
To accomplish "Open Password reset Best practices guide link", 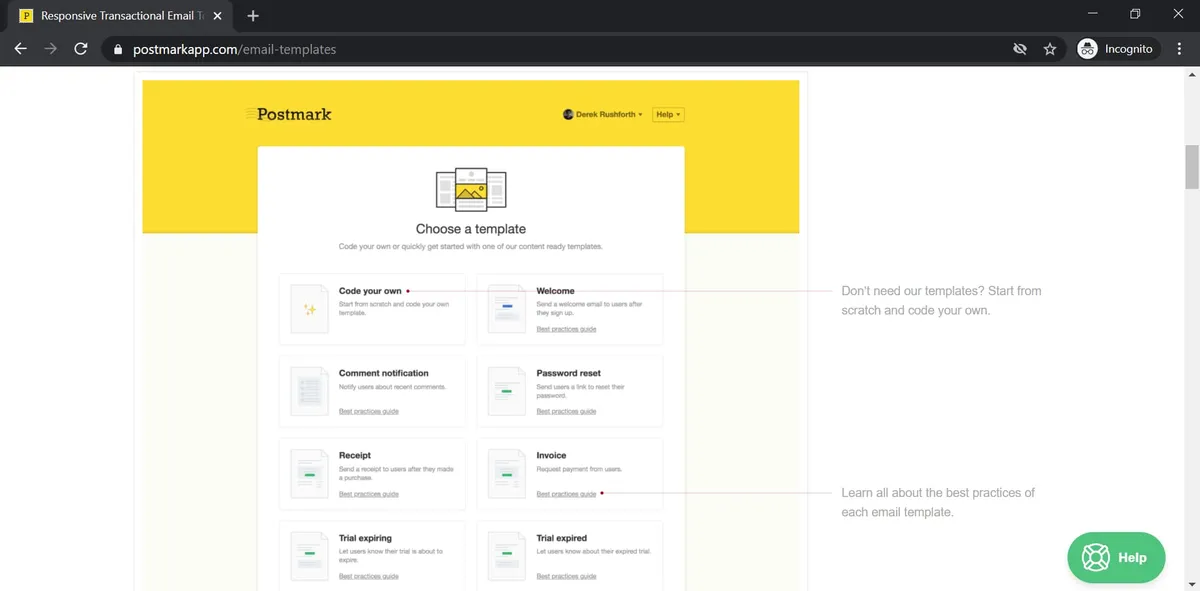I will tap(566, 411).
